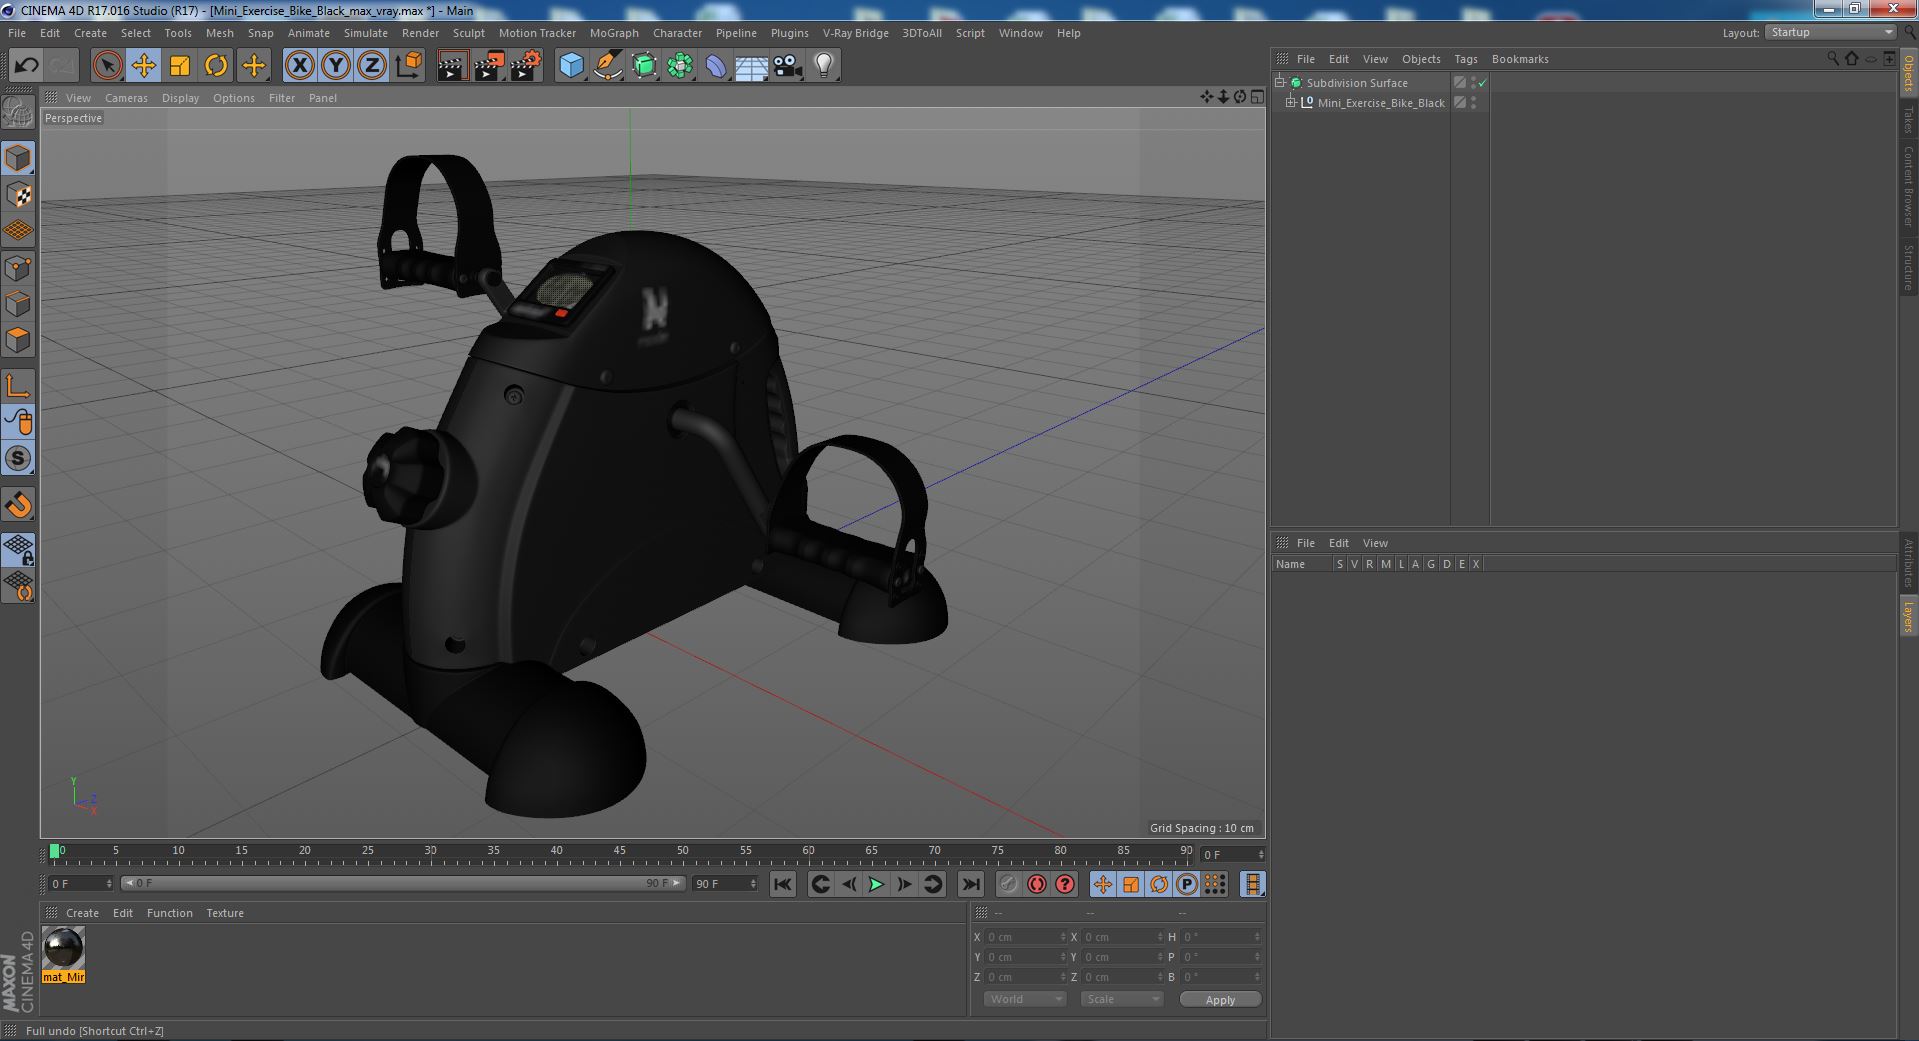This screenshot has height=1041, width=1919.
Task: Open the Array modeling objects icon
Action: pos(680,66)
